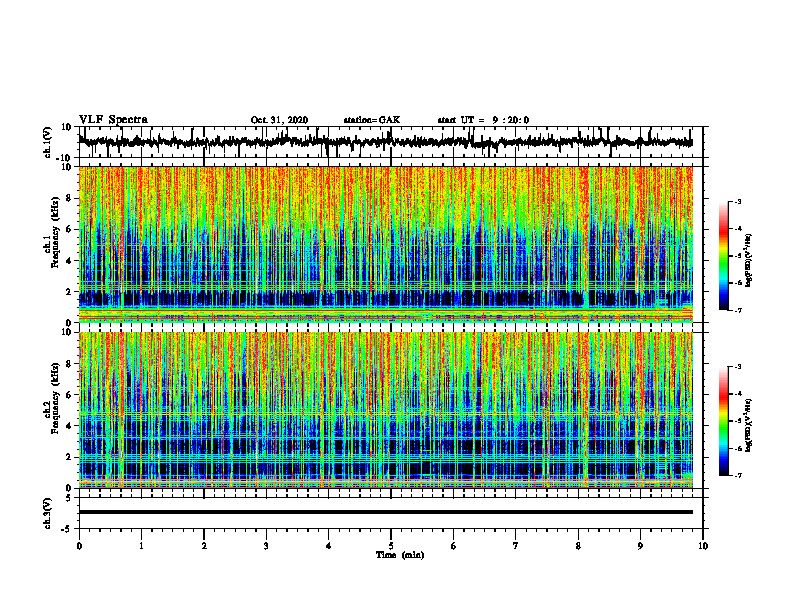Image resolution: width=792 pixels, height=612 pixels.
Task: Select the "station=GAK" header text
Action: point(372,120)
